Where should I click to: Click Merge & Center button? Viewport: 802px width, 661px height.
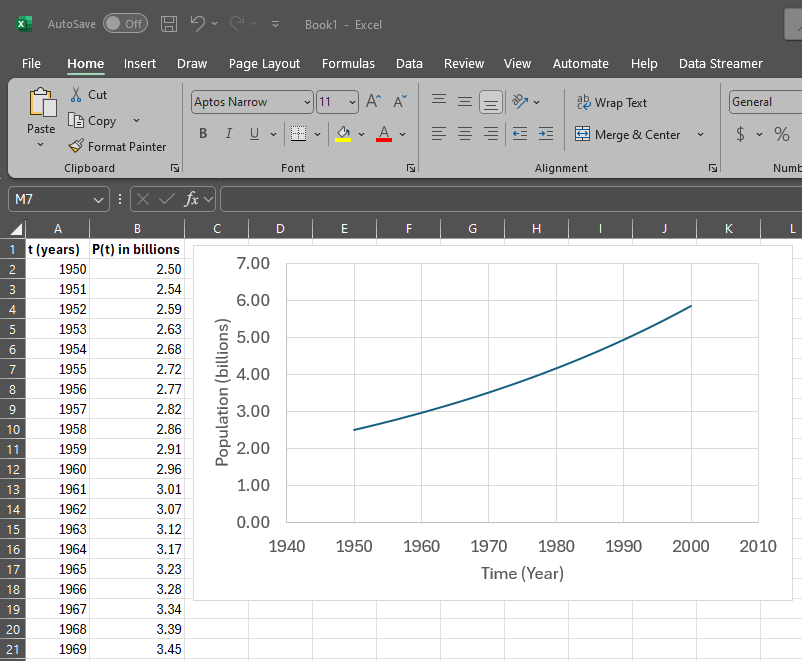pos(628,135)
